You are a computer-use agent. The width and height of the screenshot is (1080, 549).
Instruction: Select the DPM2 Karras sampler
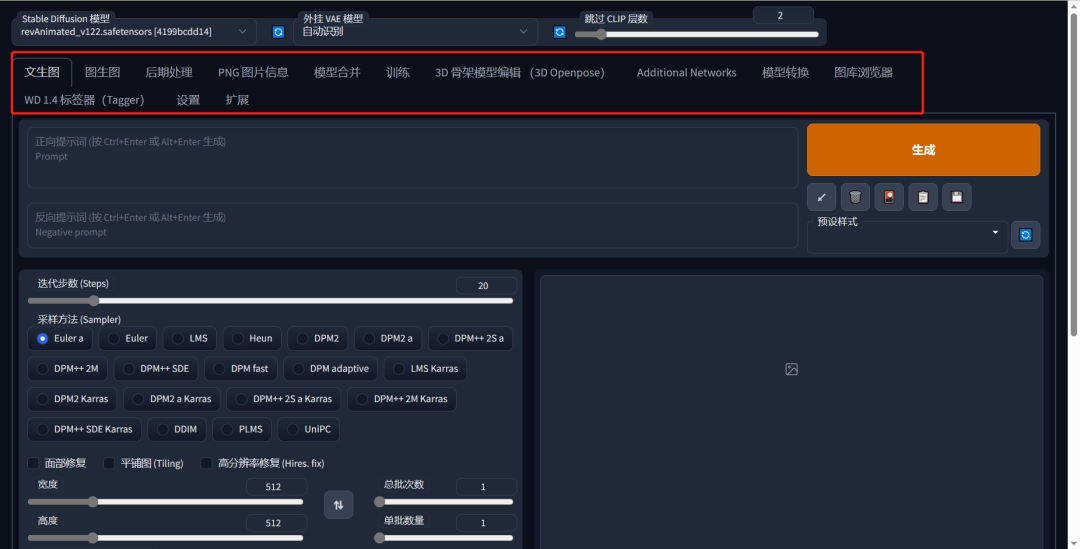tap(72, 399)
